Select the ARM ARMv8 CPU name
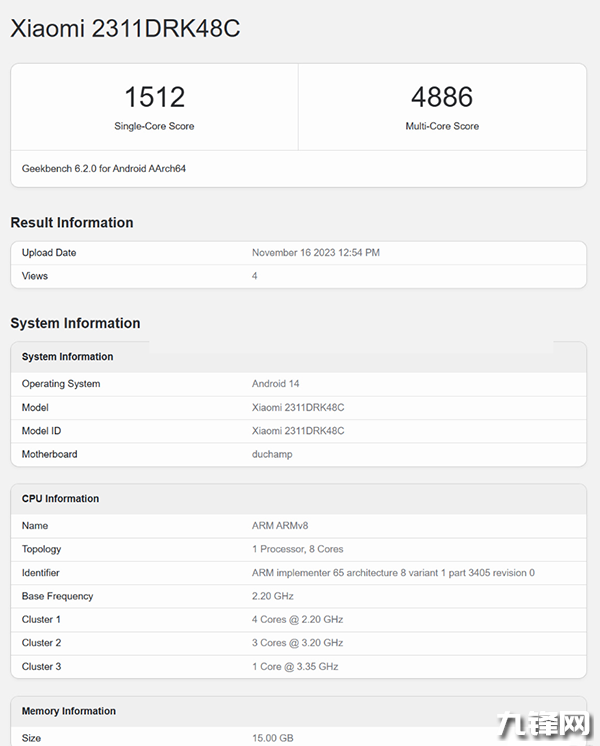 279,526
